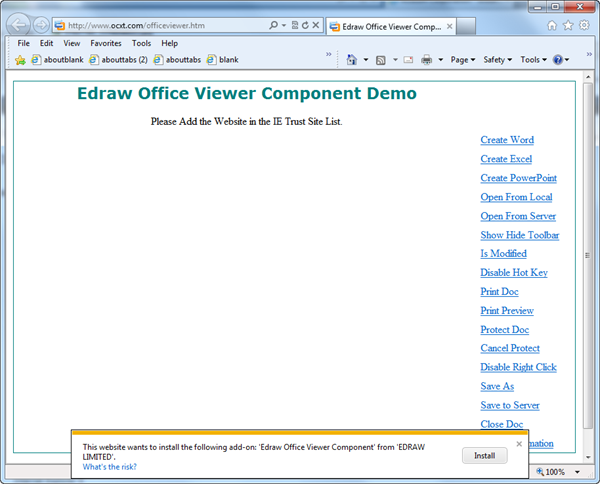Click the Create Excel link
This screenshot has width=600, height=484.
(x=506, y=159)
